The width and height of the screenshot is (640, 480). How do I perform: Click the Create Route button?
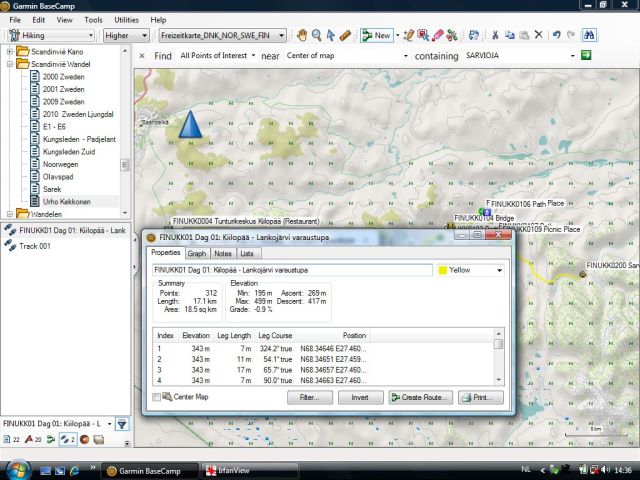(419, 397)
